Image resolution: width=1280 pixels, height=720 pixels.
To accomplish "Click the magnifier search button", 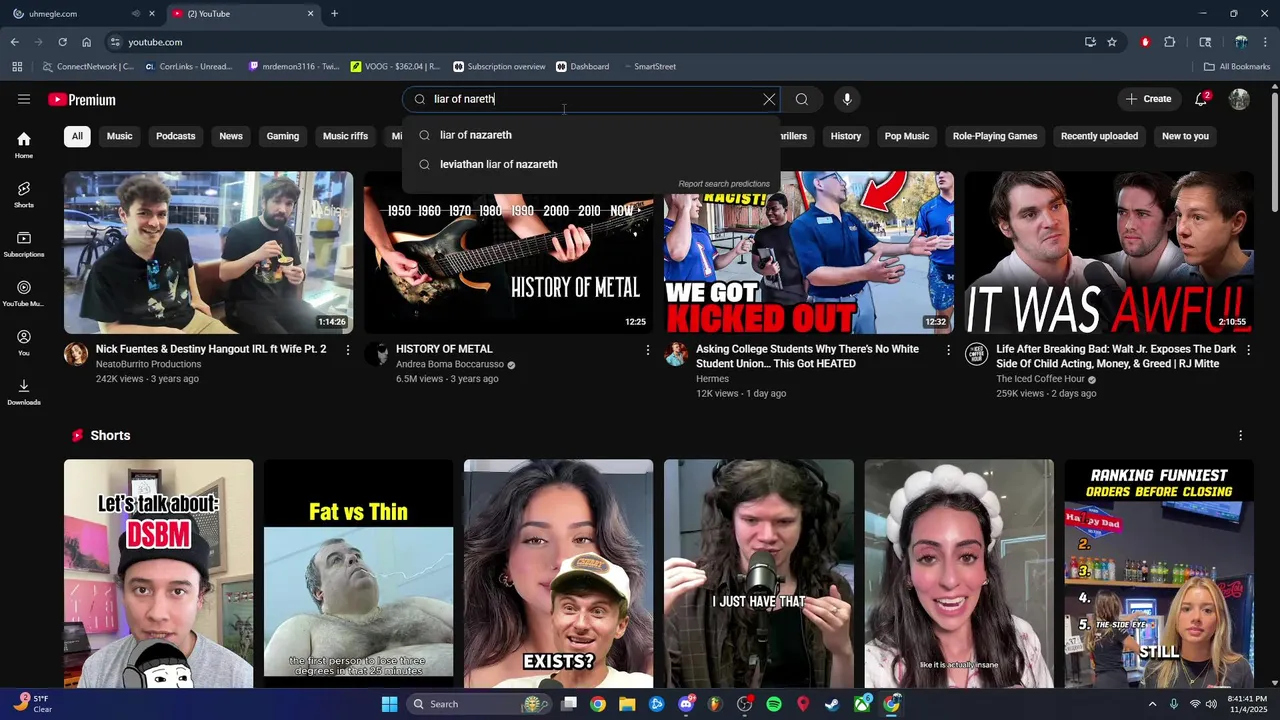I will pyautogui.click(x=801, y=99).
